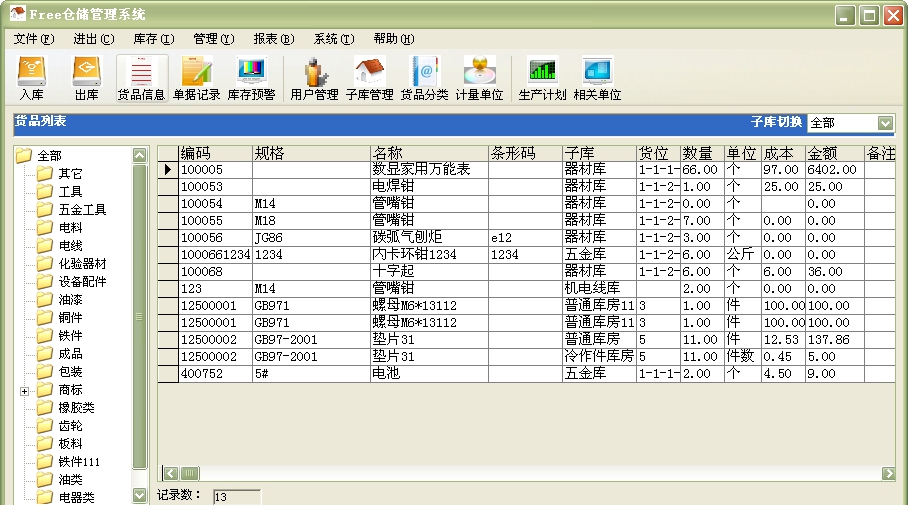
Task: Click the 出库 (stock out) toolbar icon
Action: pyautogui.click(x=87, y=78)
